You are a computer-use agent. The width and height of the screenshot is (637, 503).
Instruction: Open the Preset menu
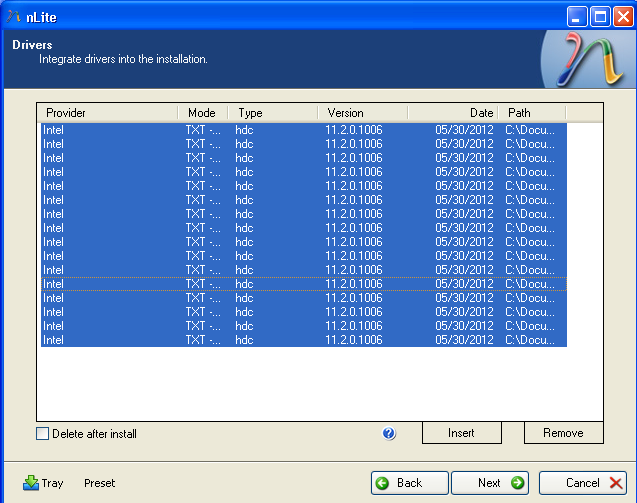[100, 483]
